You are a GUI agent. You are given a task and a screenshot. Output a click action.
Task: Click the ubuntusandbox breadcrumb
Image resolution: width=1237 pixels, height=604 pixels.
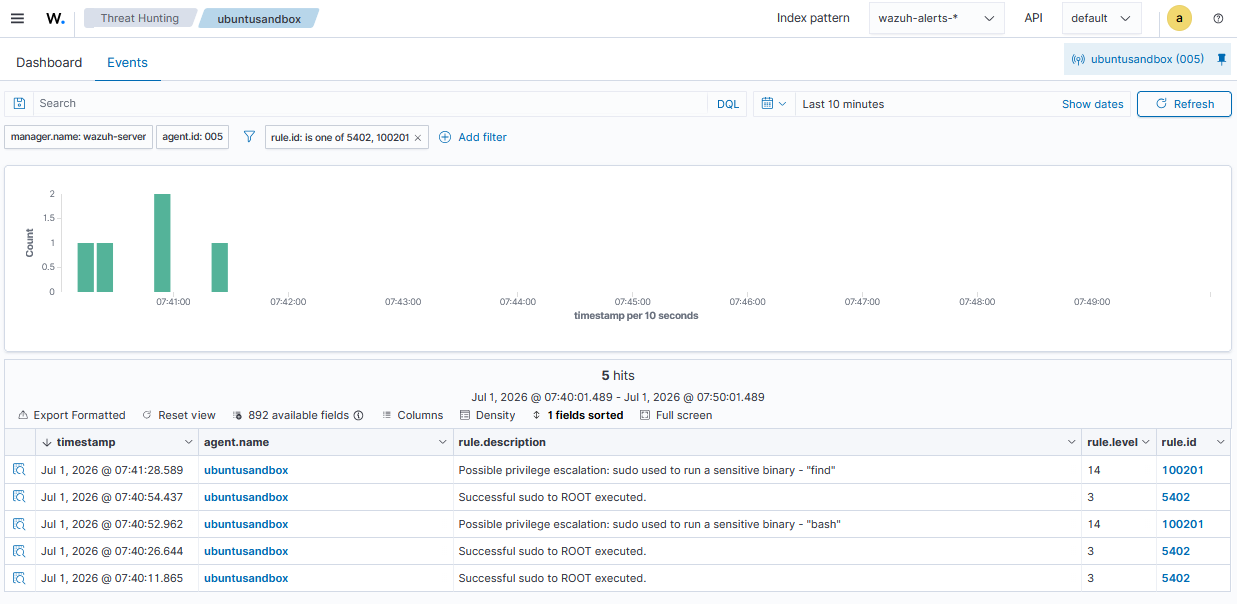(x=259, y=18)
